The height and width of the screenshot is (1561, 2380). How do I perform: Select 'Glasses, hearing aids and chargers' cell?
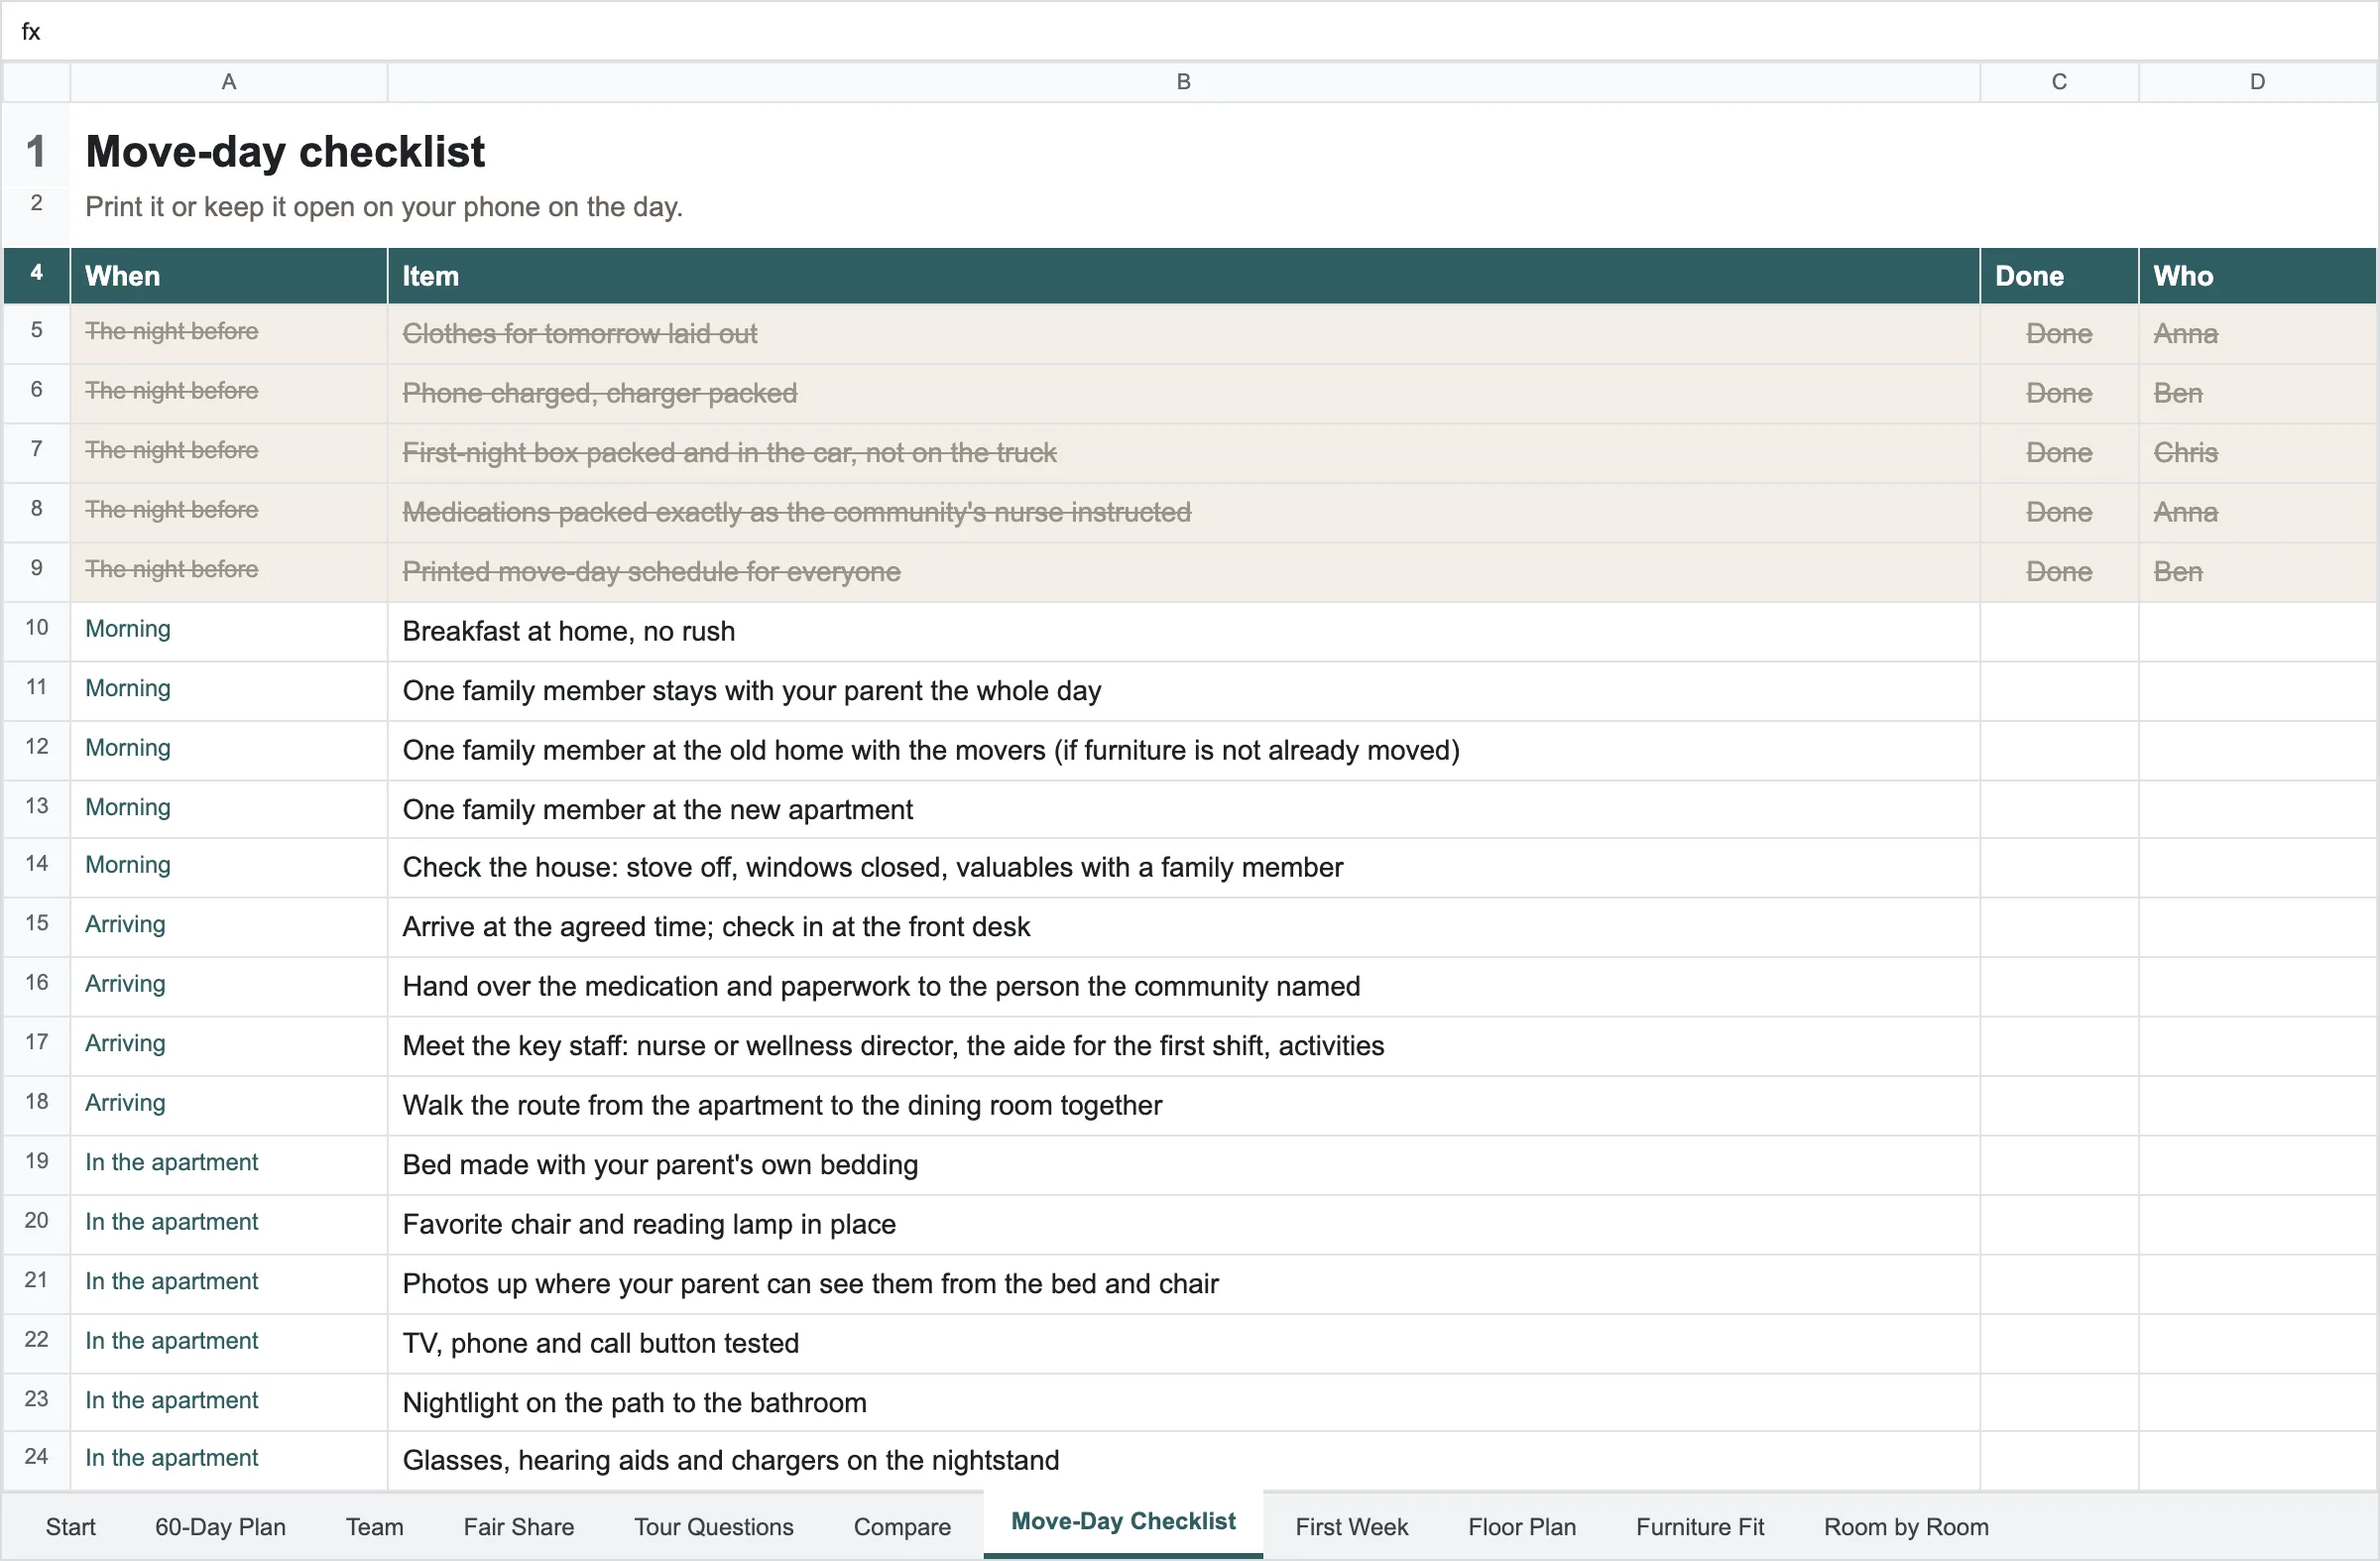[1183, 1461]
